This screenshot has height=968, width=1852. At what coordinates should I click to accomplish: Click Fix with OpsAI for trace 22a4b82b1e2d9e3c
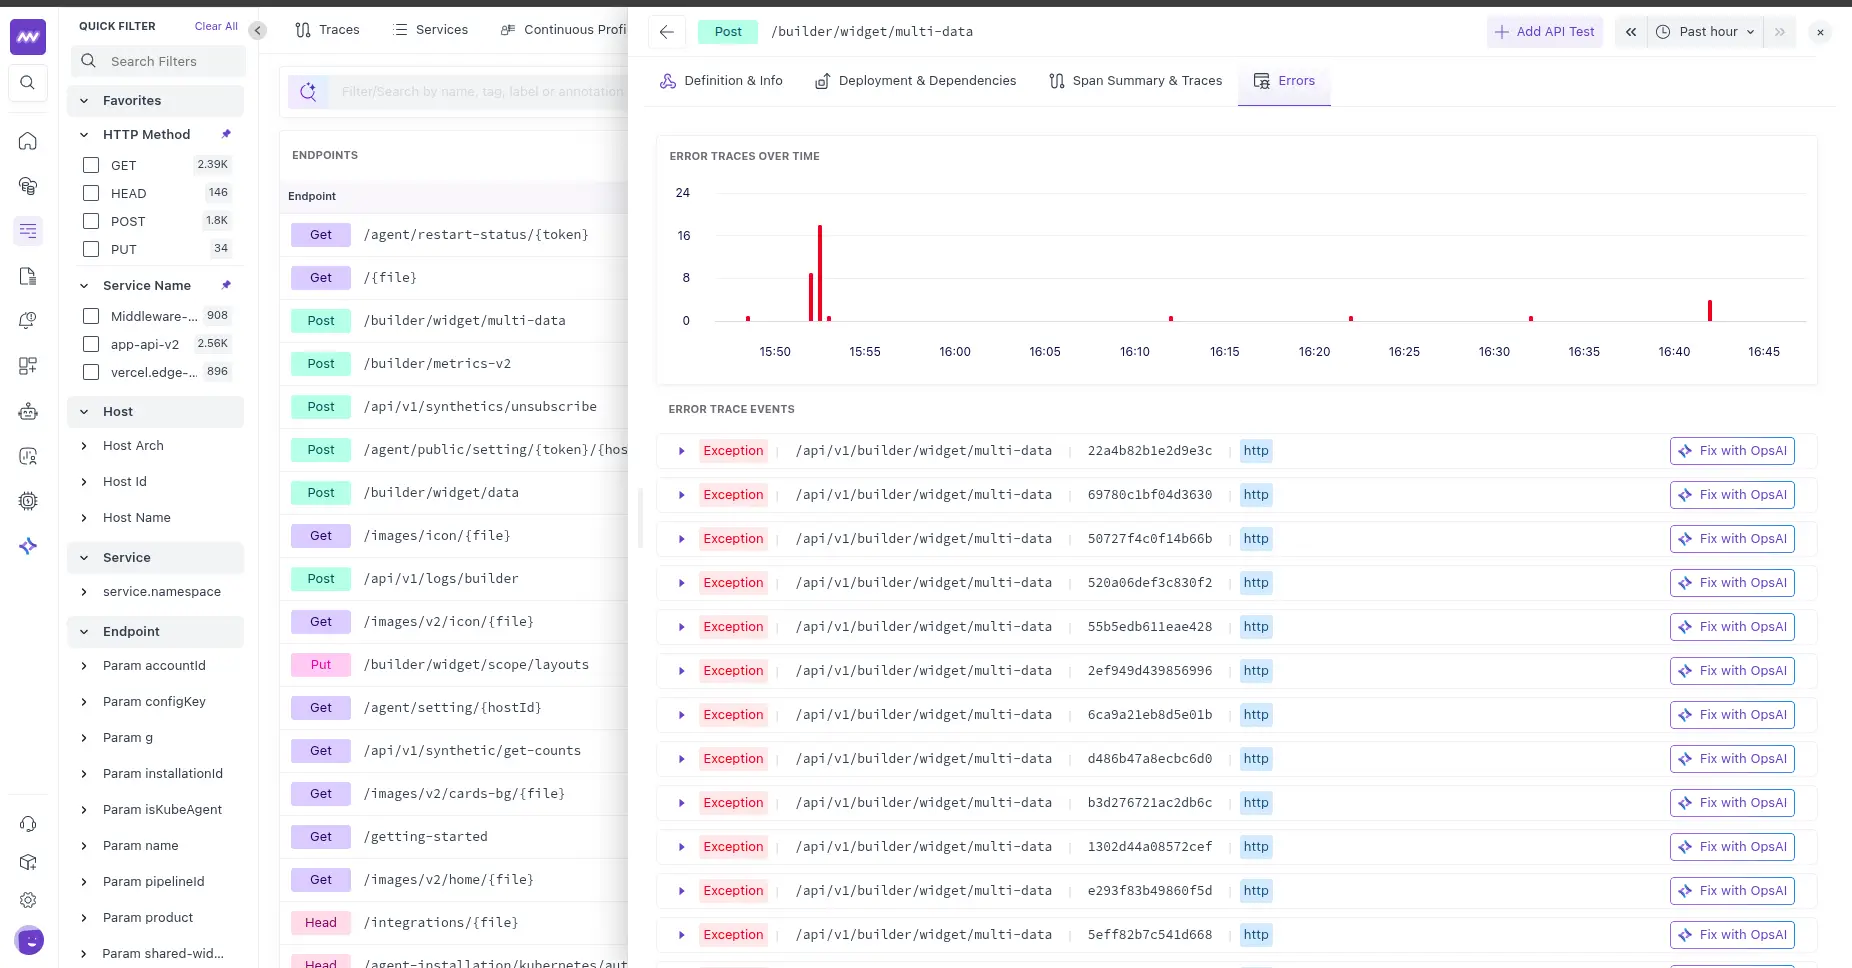1732,451
